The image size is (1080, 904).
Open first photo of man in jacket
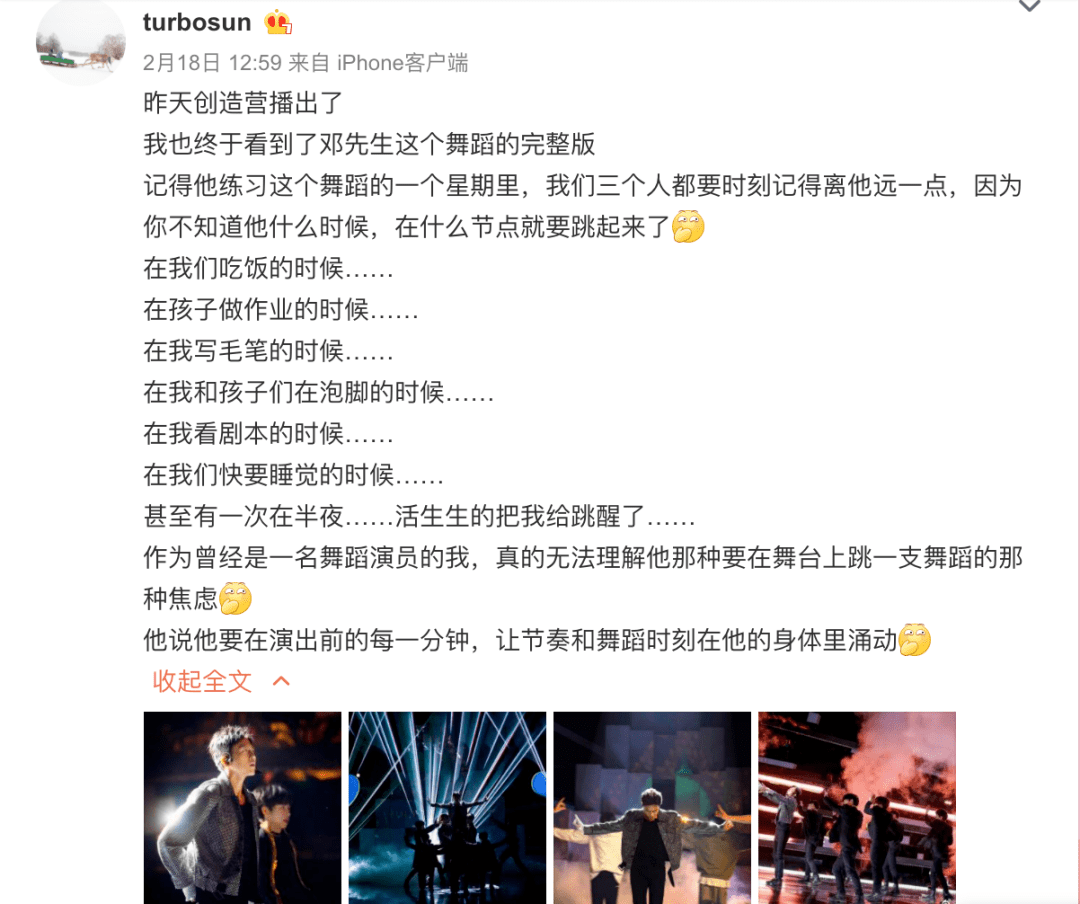[x=242, y=808]
